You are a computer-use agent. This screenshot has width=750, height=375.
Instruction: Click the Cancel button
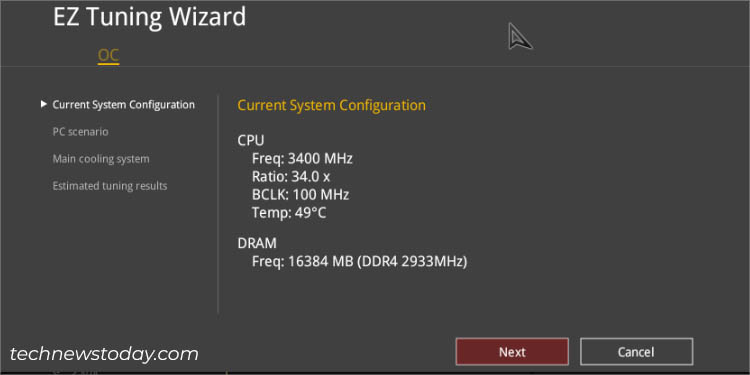636,352
